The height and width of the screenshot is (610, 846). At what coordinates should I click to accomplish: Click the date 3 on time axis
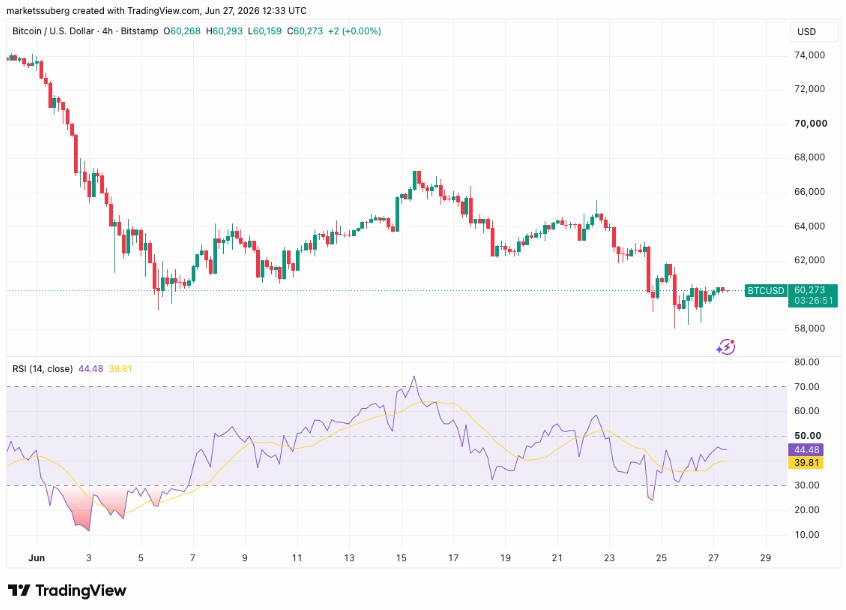pos(88,558)
